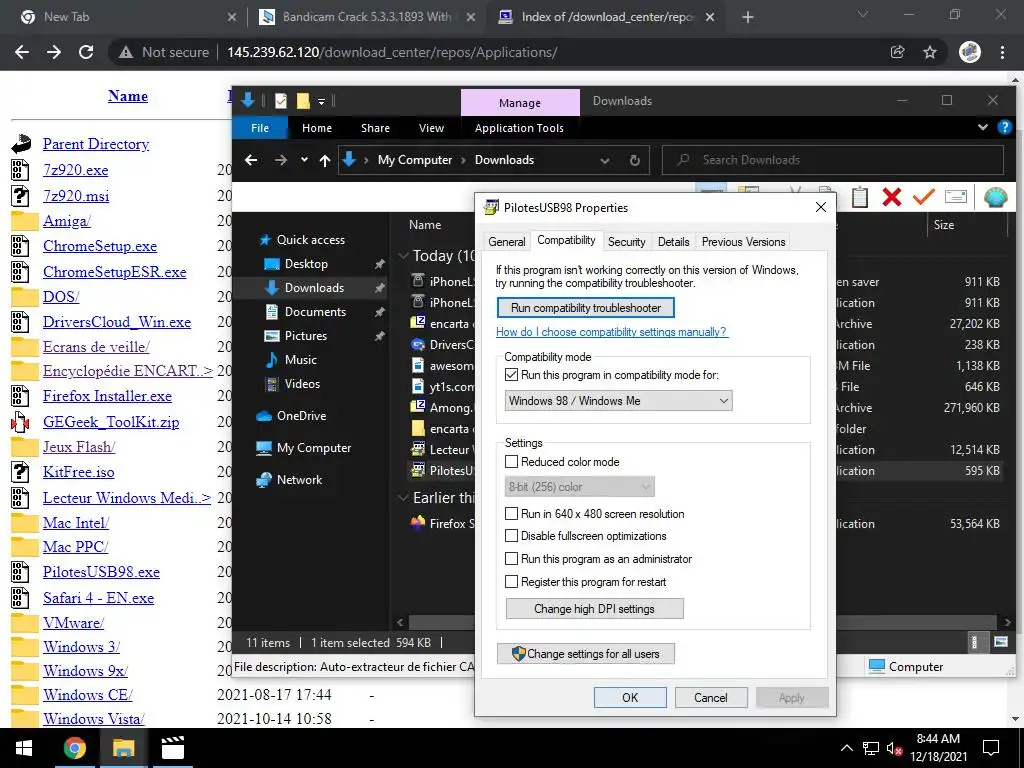
Task: Click Change high DPI settings button
Action: click(x=594, y=609)
